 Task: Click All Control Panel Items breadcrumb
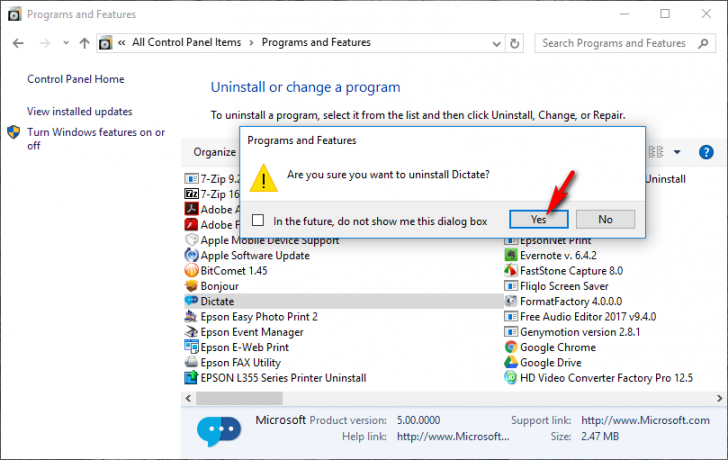click(187, 43)
